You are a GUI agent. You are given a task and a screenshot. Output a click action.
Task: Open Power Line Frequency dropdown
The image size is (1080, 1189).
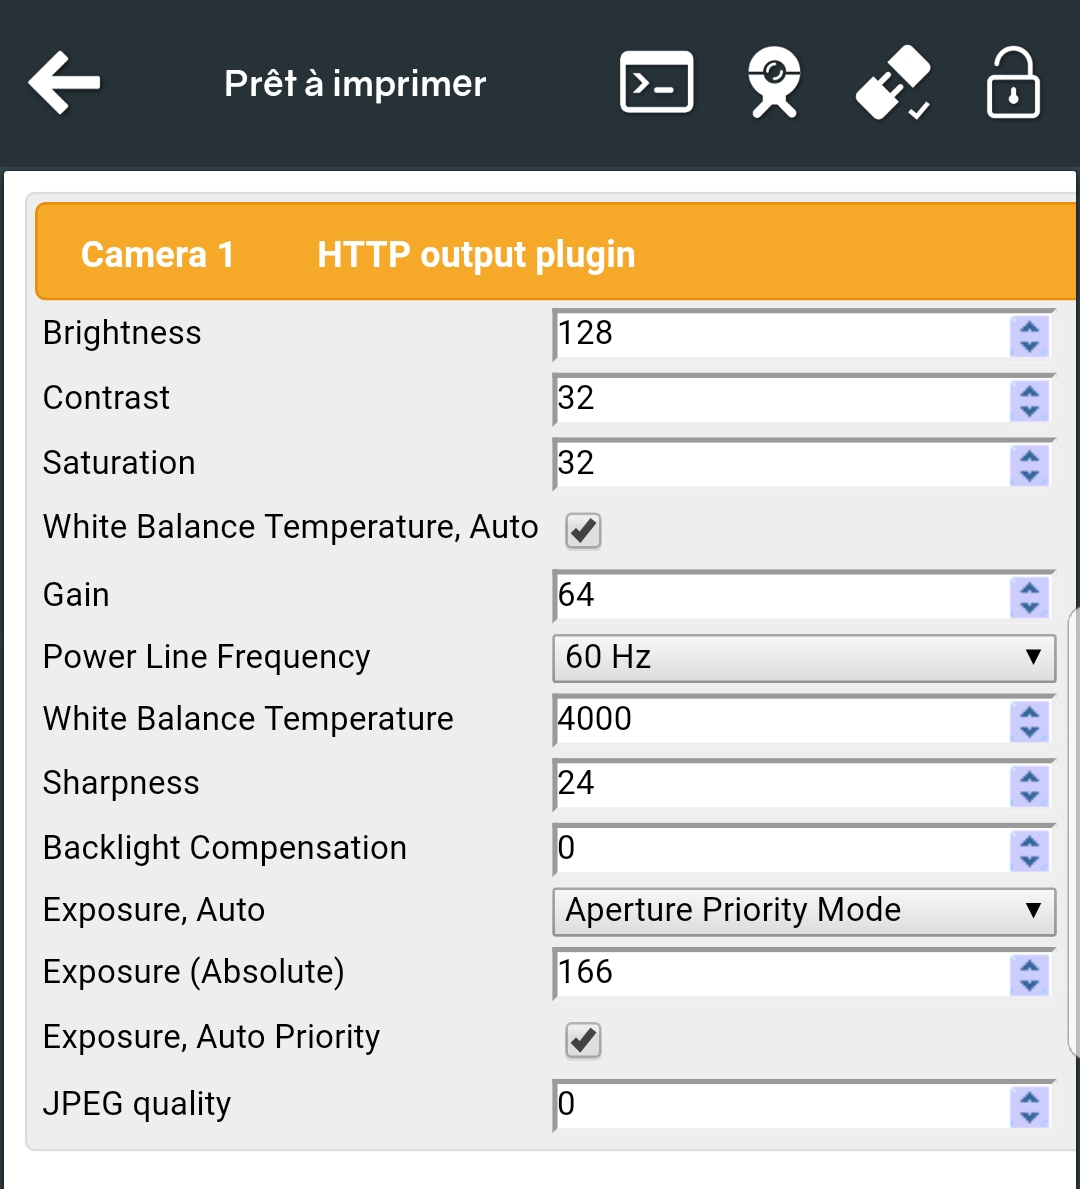(803, 657)
